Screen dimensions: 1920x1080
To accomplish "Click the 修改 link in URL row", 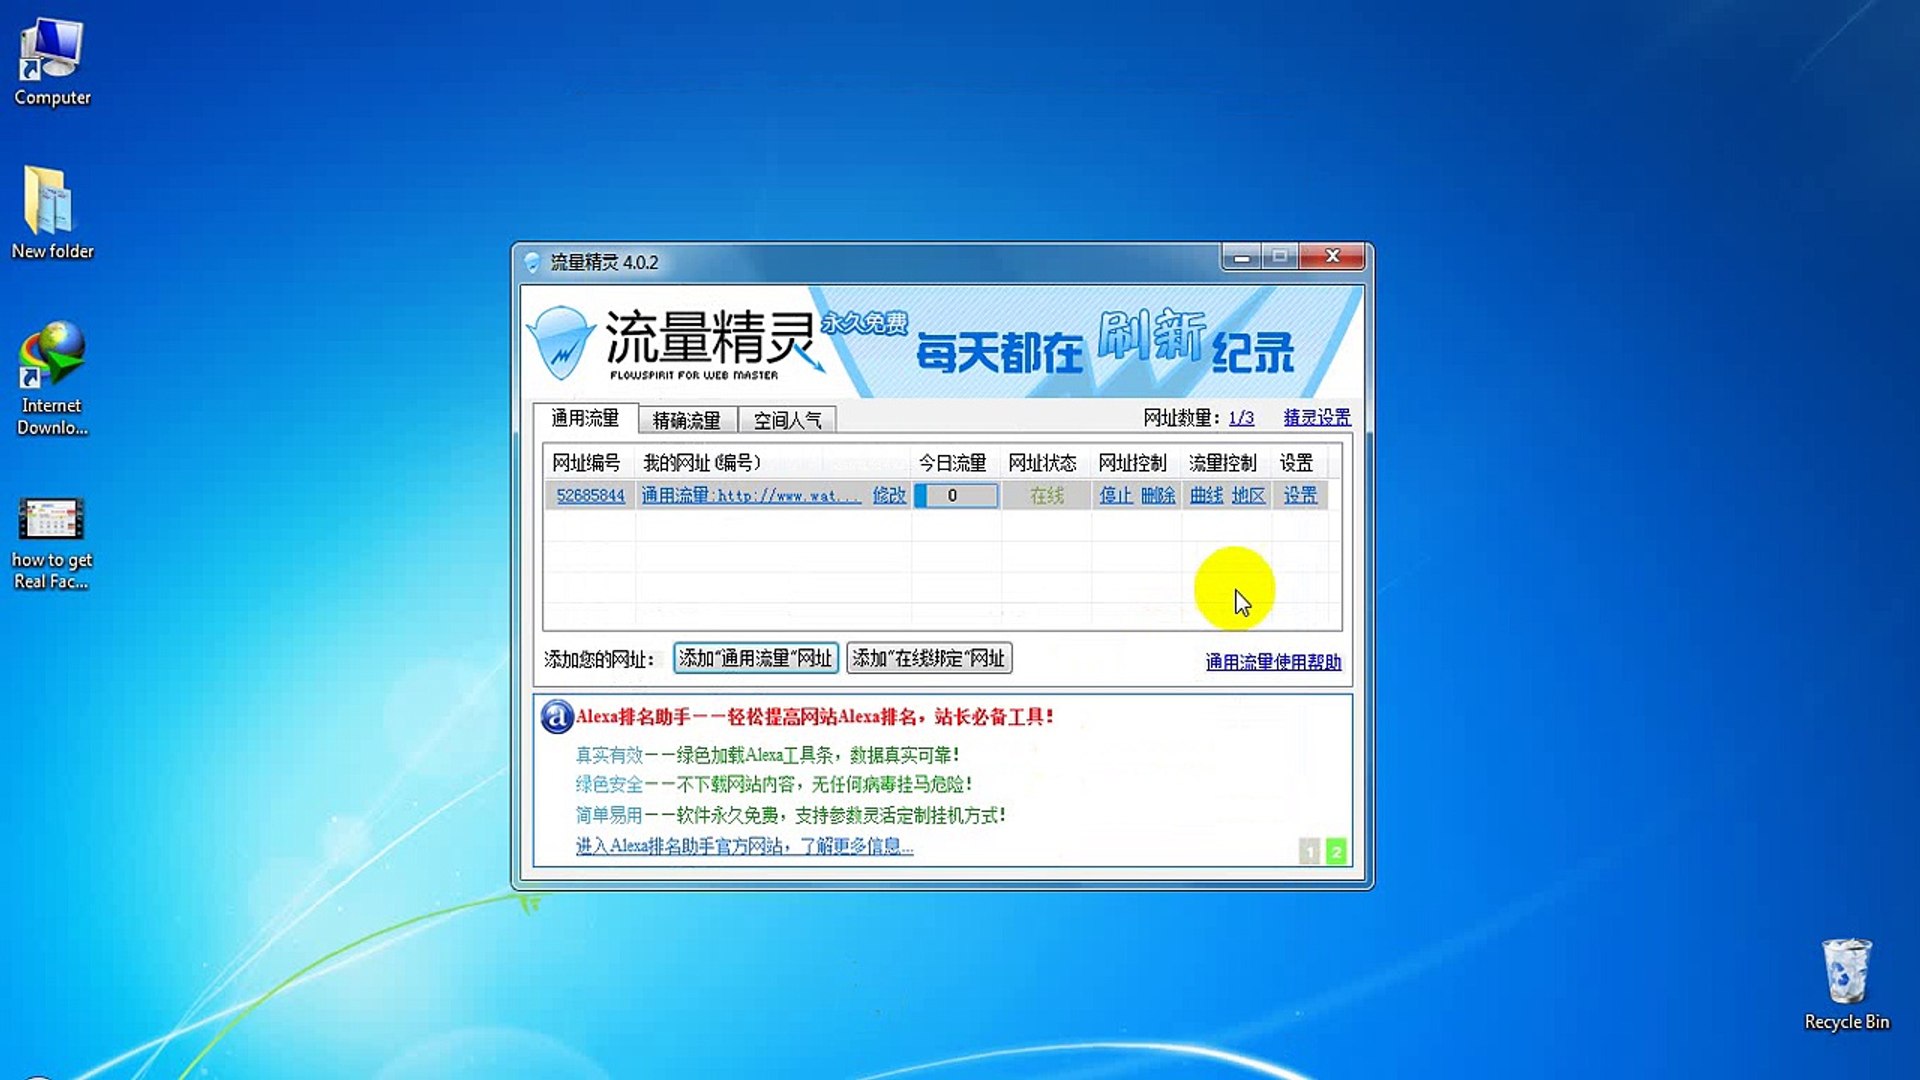I will coord(888,495).
